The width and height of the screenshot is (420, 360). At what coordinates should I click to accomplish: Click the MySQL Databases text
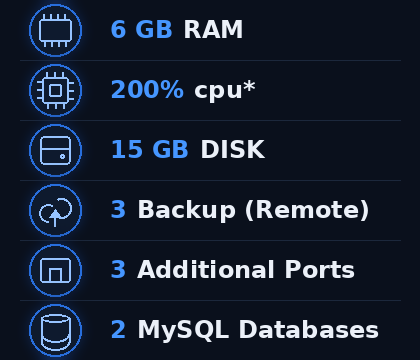point(258,330)
